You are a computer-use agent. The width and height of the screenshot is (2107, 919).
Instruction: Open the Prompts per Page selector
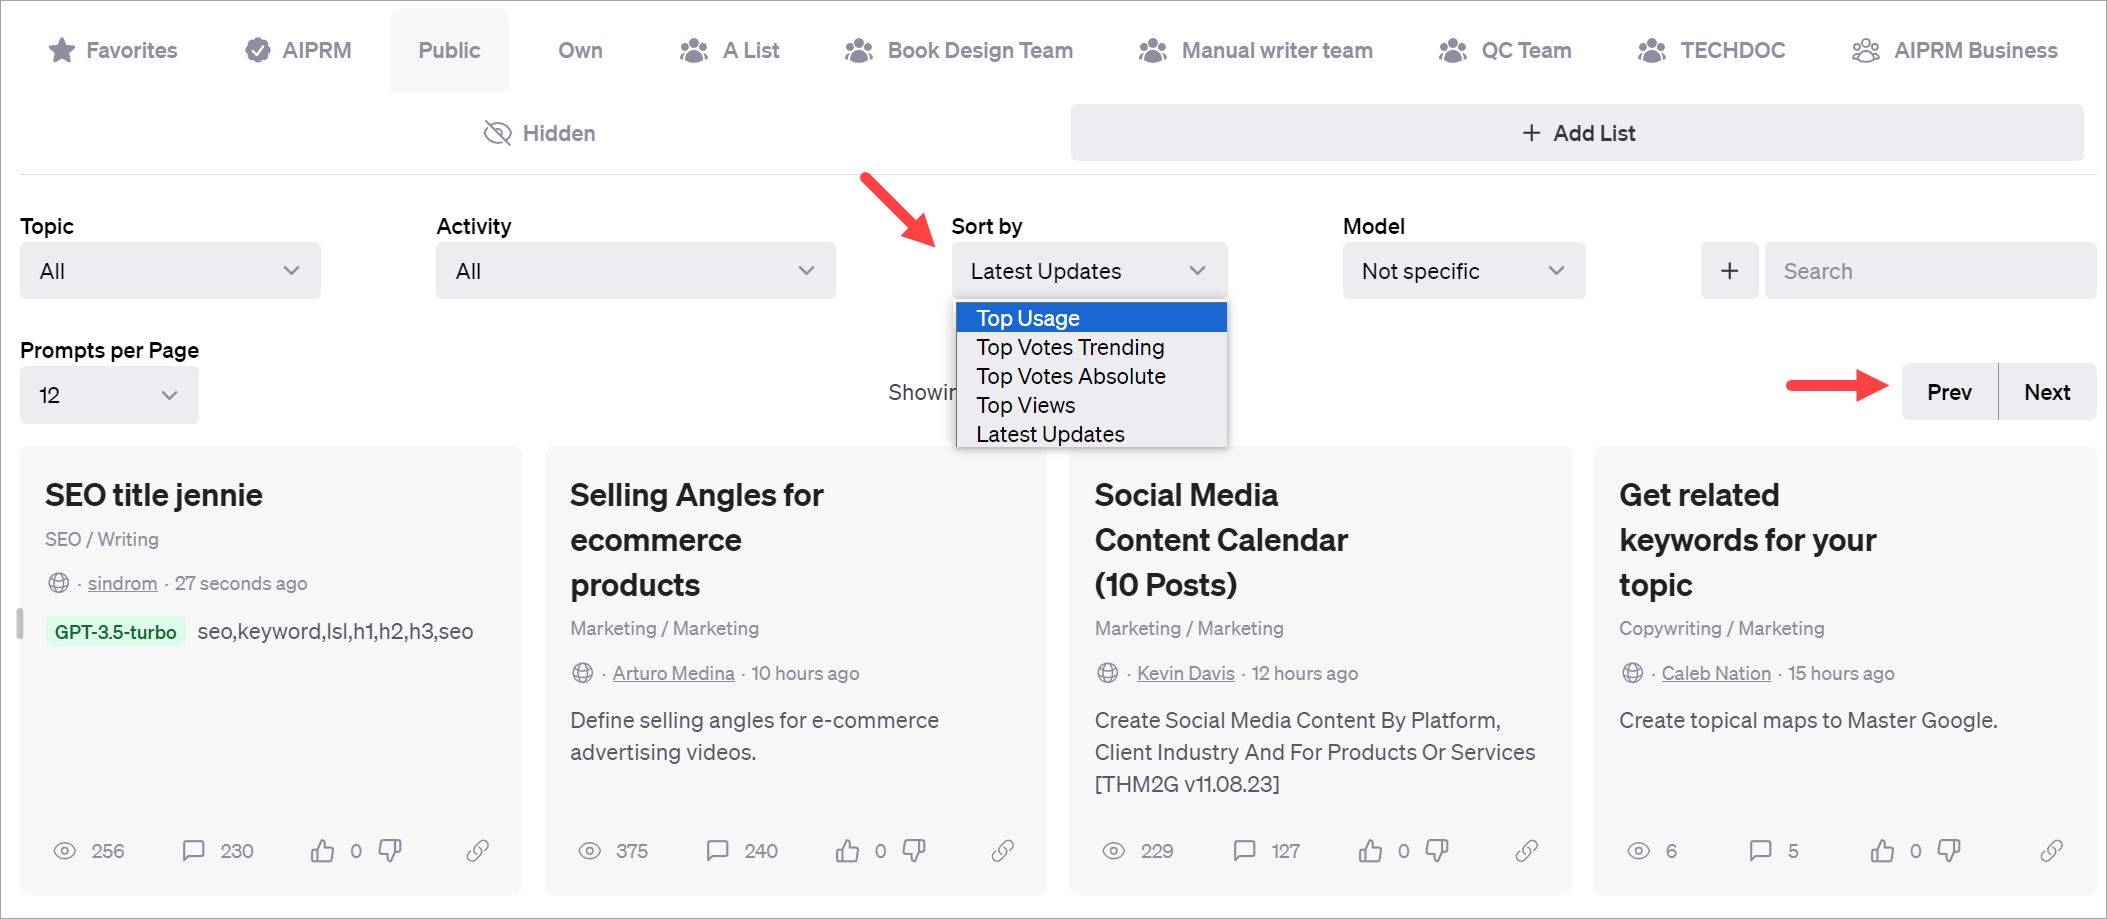[x=108, y=394]
